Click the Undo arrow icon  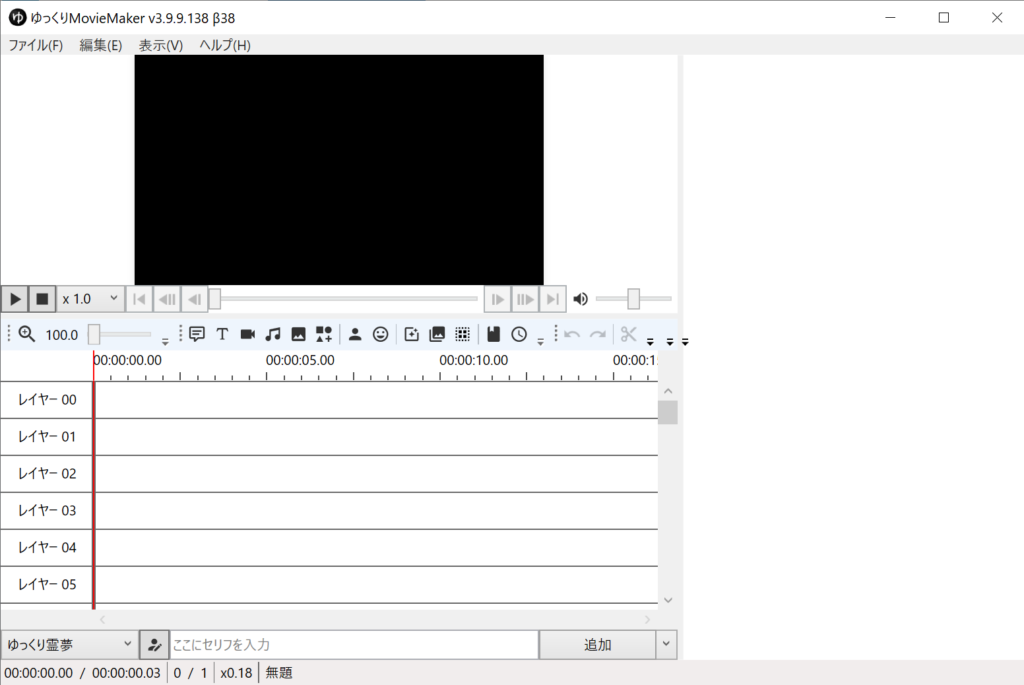pyautogui.click(x=572, y=334)
